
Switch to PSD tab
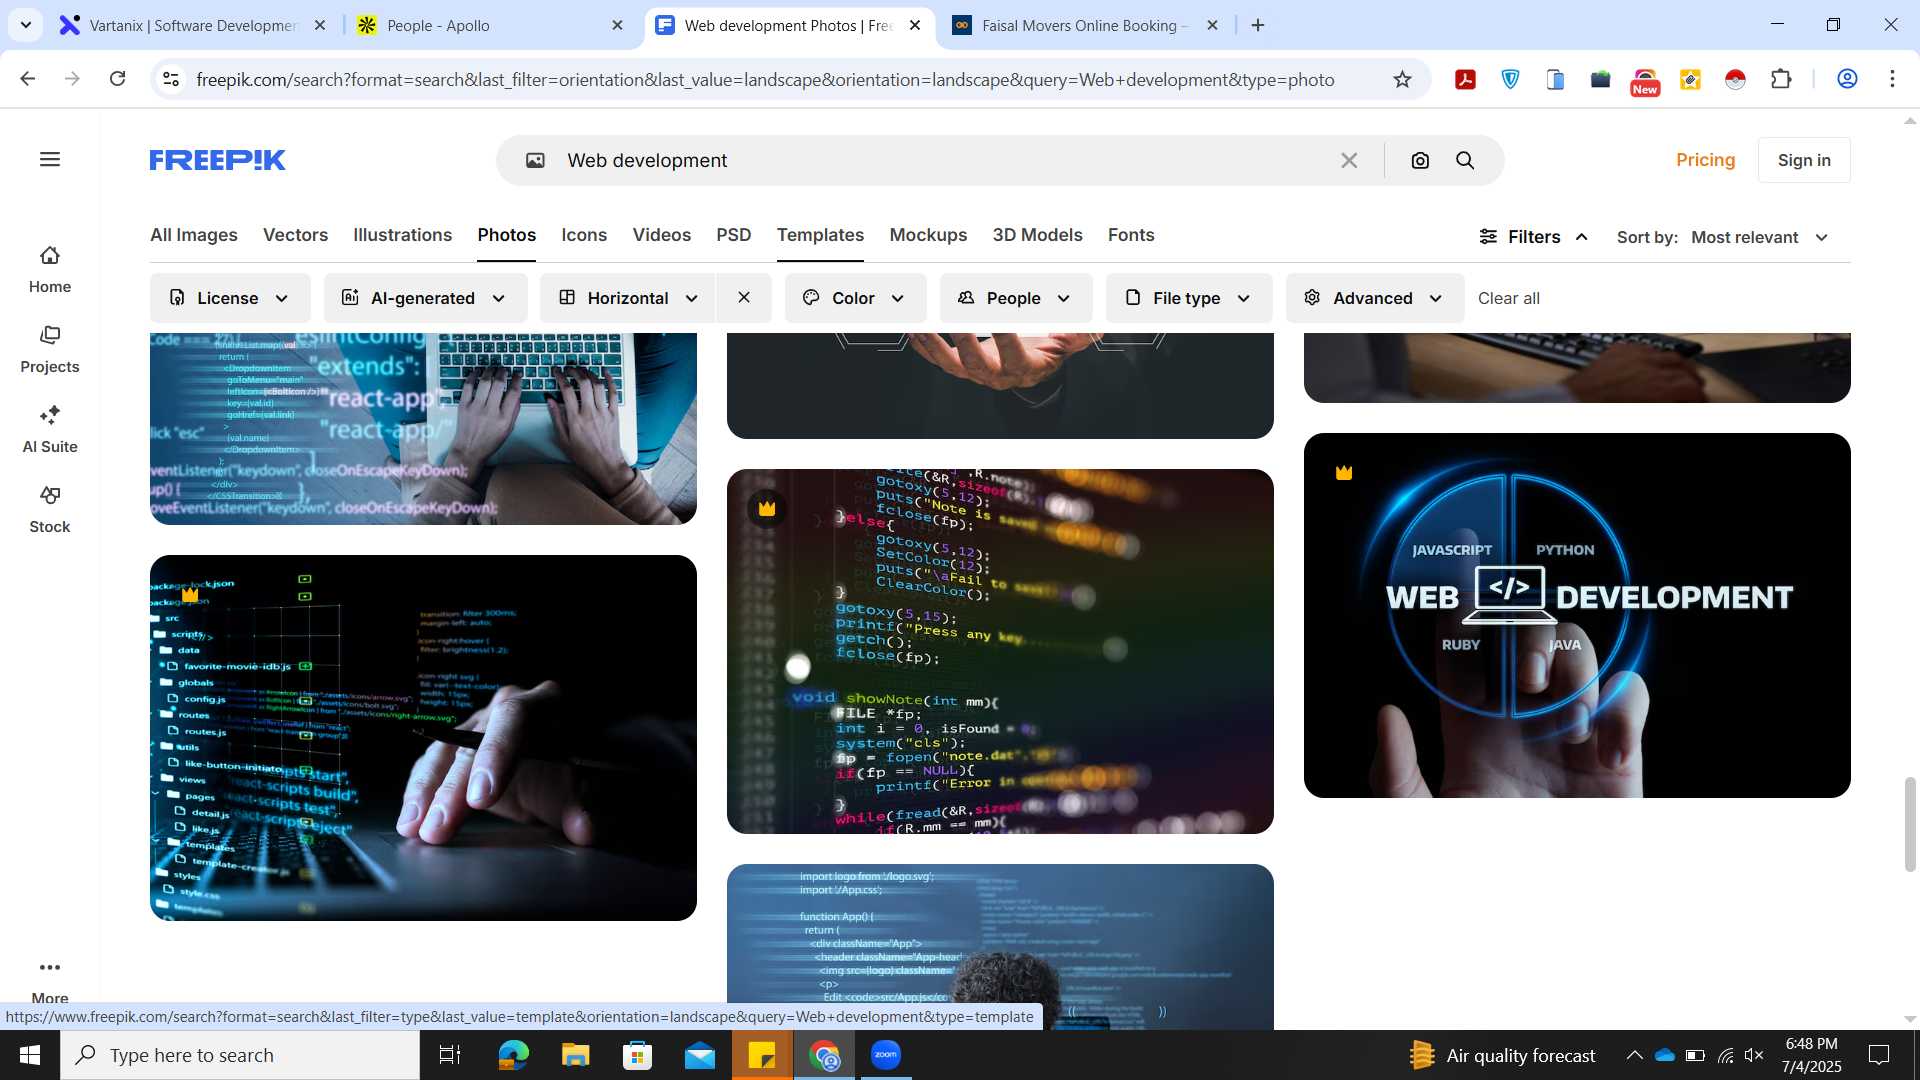click(733, 235)
